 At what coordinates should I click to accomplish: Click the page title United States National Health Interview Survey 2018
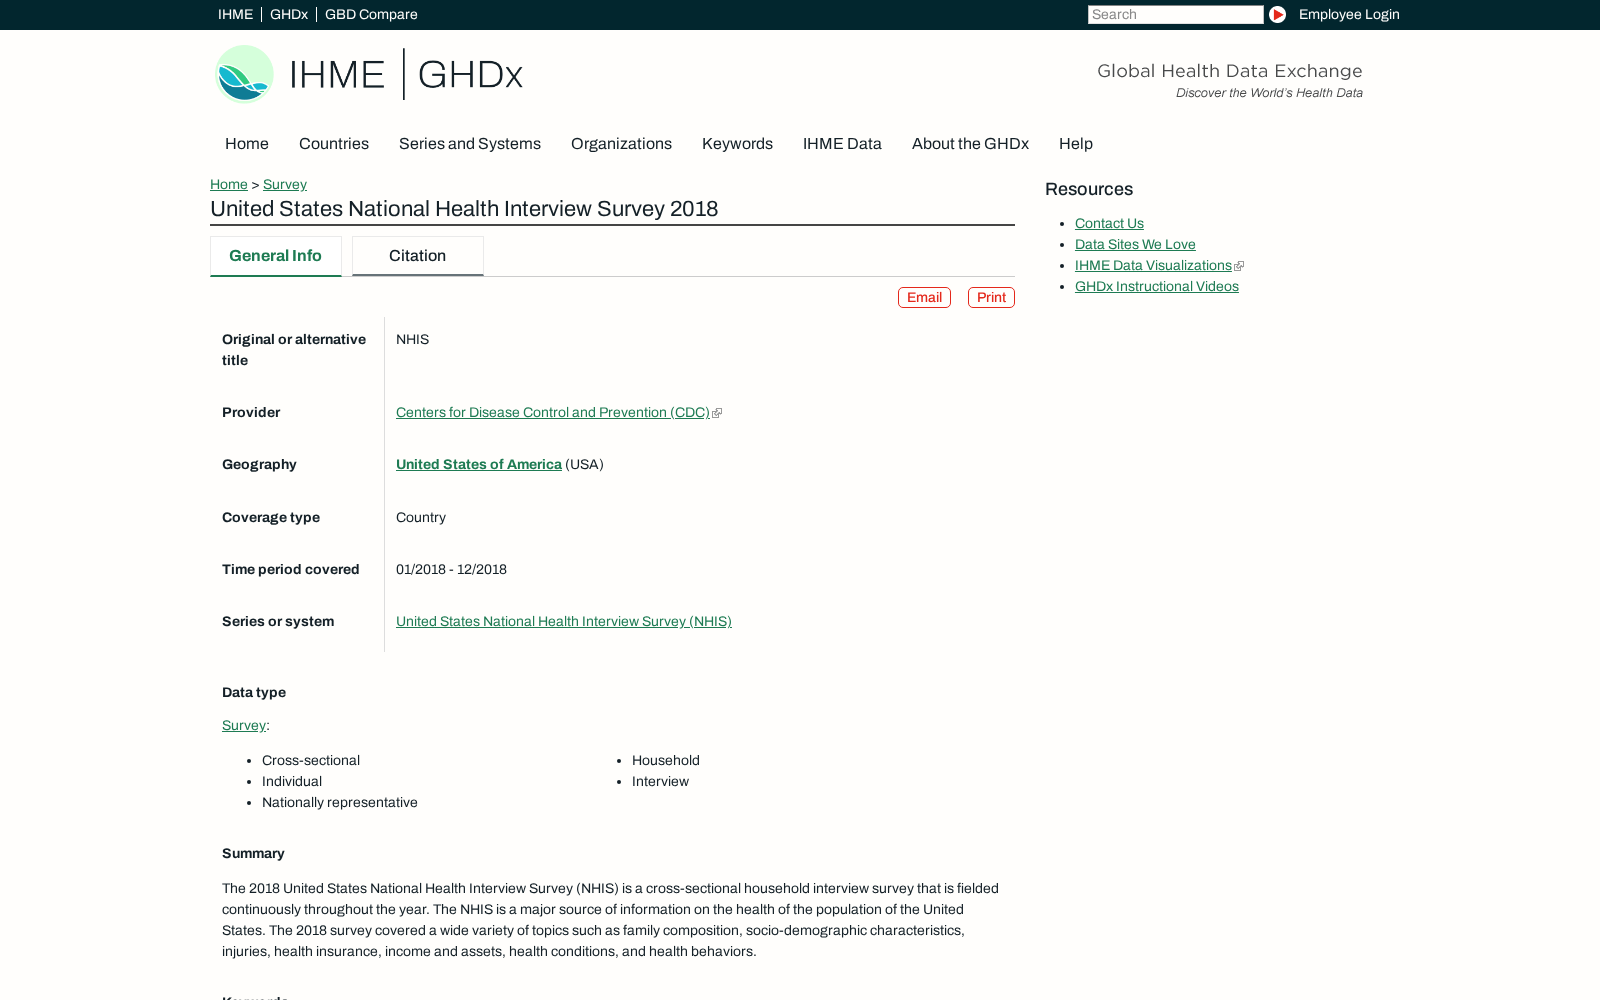pos(464,209)
